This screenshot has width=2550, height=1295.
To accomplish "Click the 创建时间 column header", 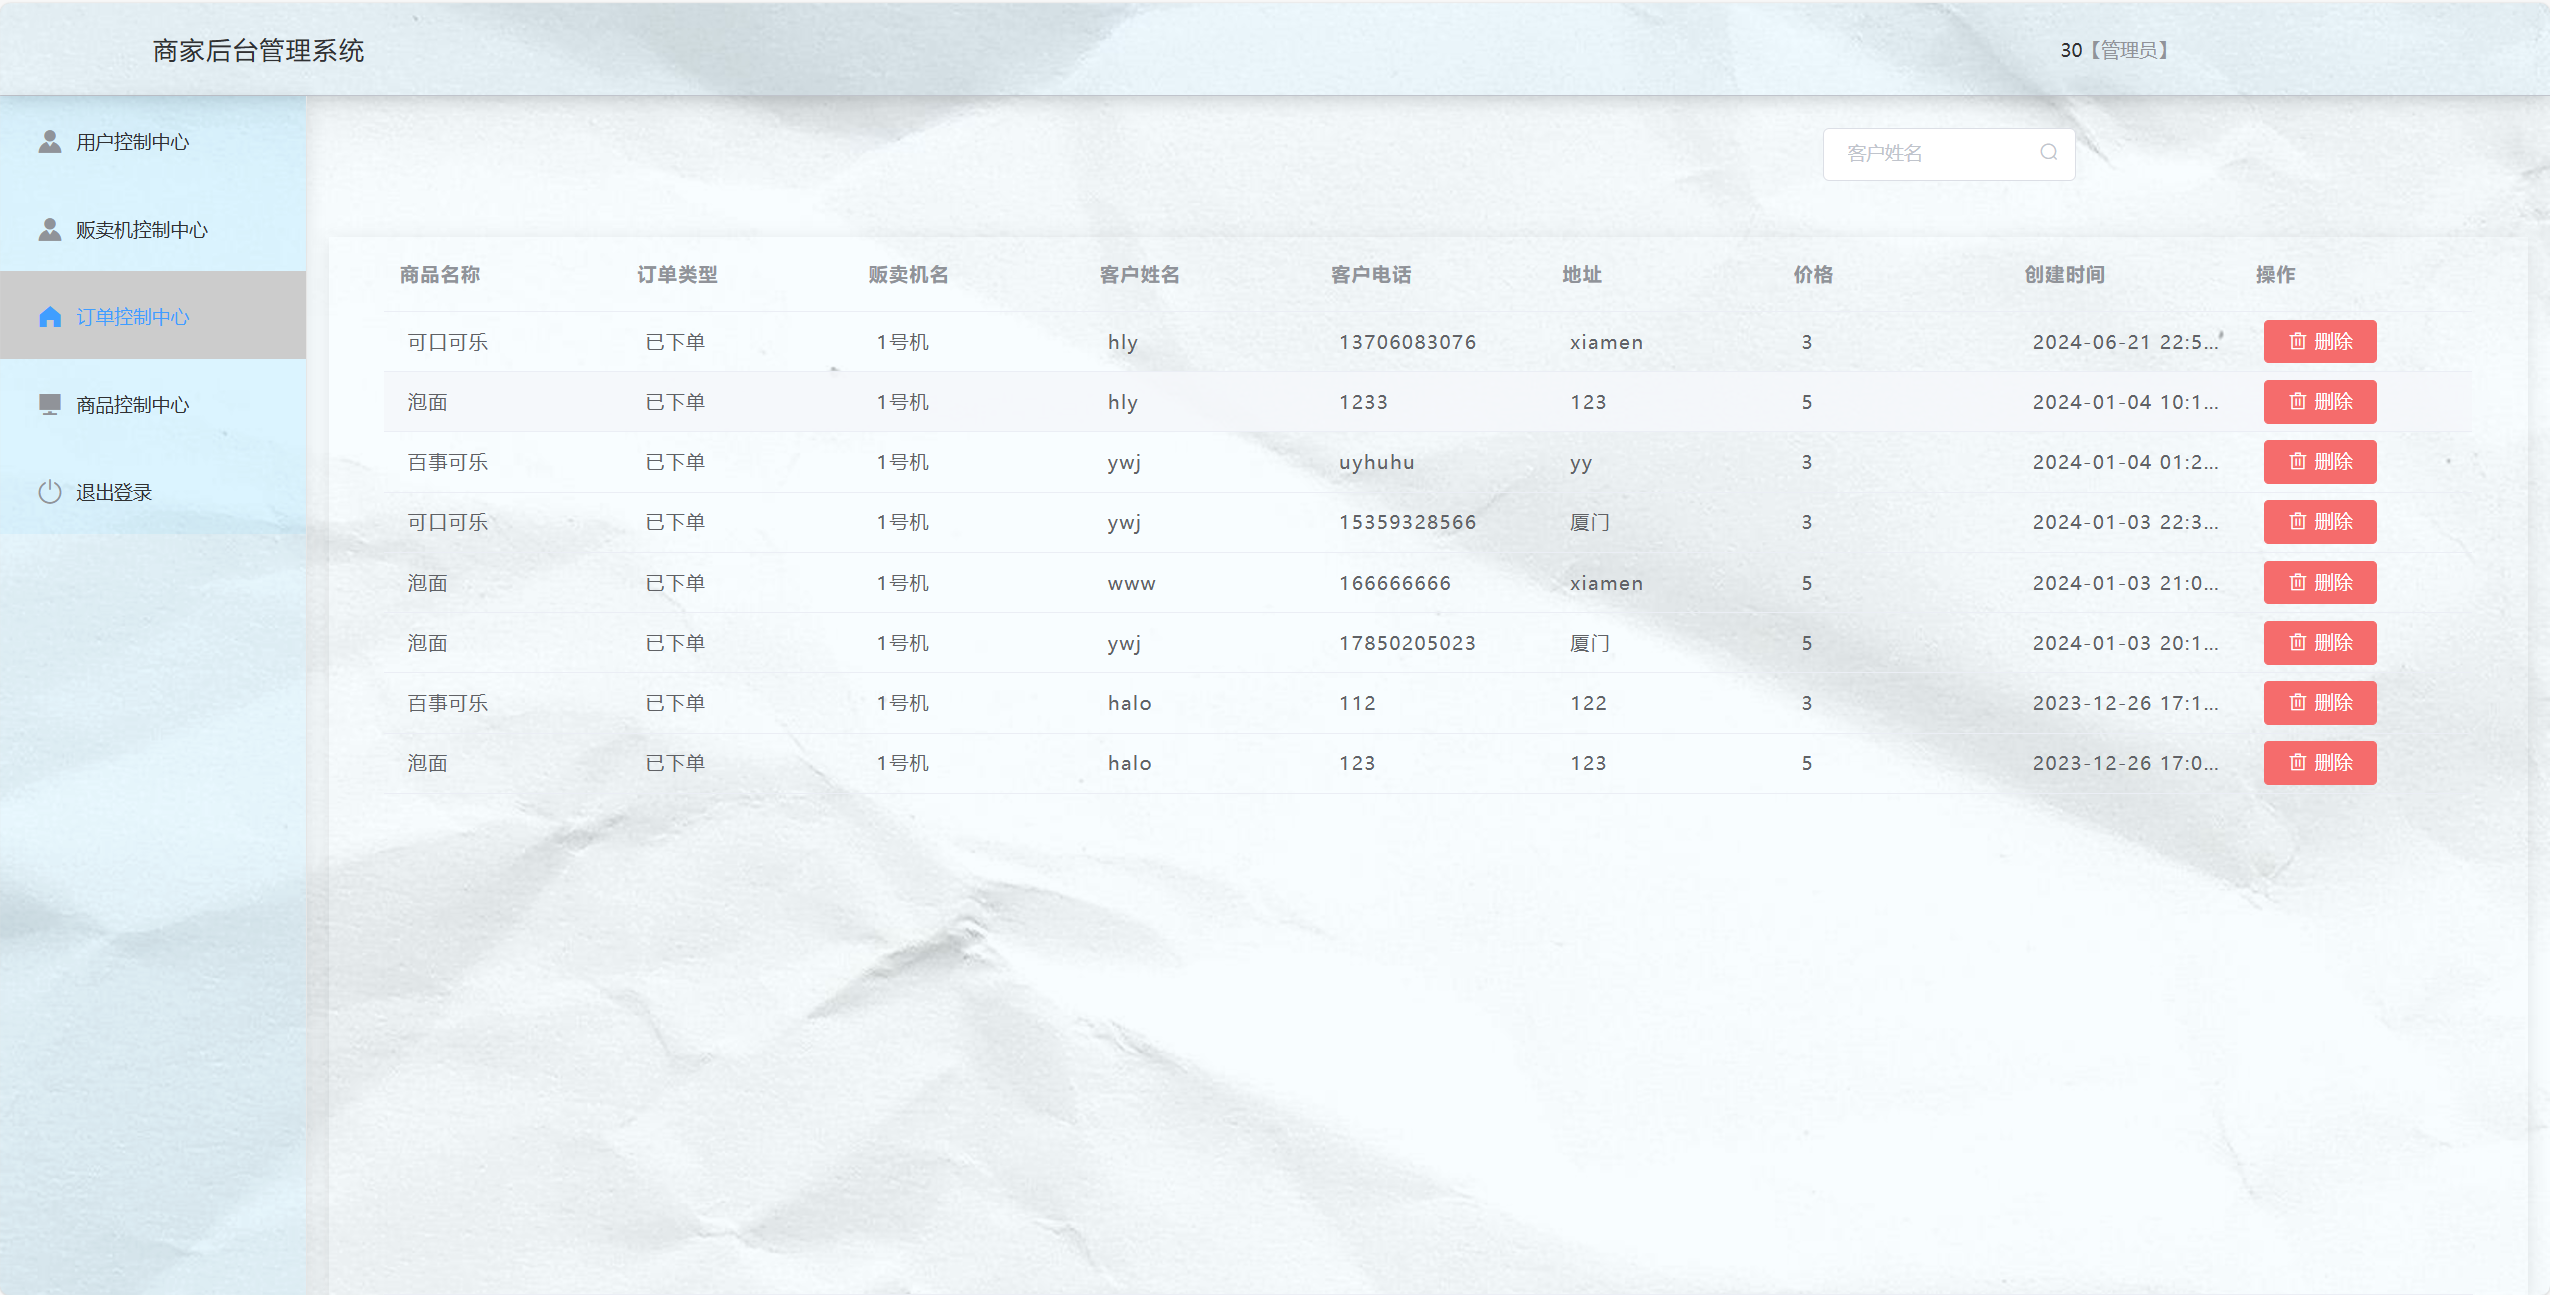I will point(2064,274).
